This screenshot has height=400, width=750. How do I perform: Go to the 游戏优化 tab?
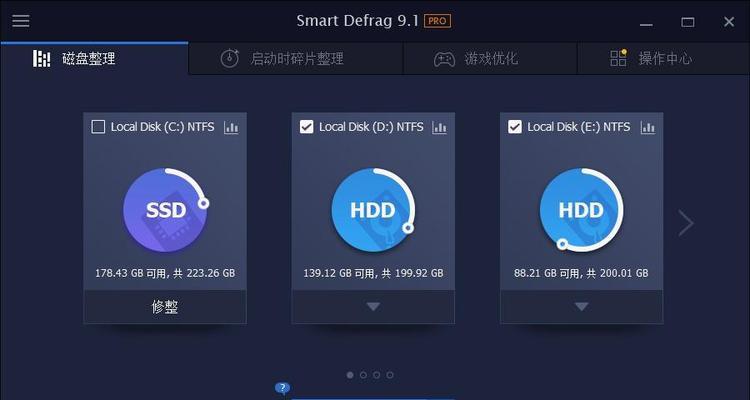click(x=491, y=59)
